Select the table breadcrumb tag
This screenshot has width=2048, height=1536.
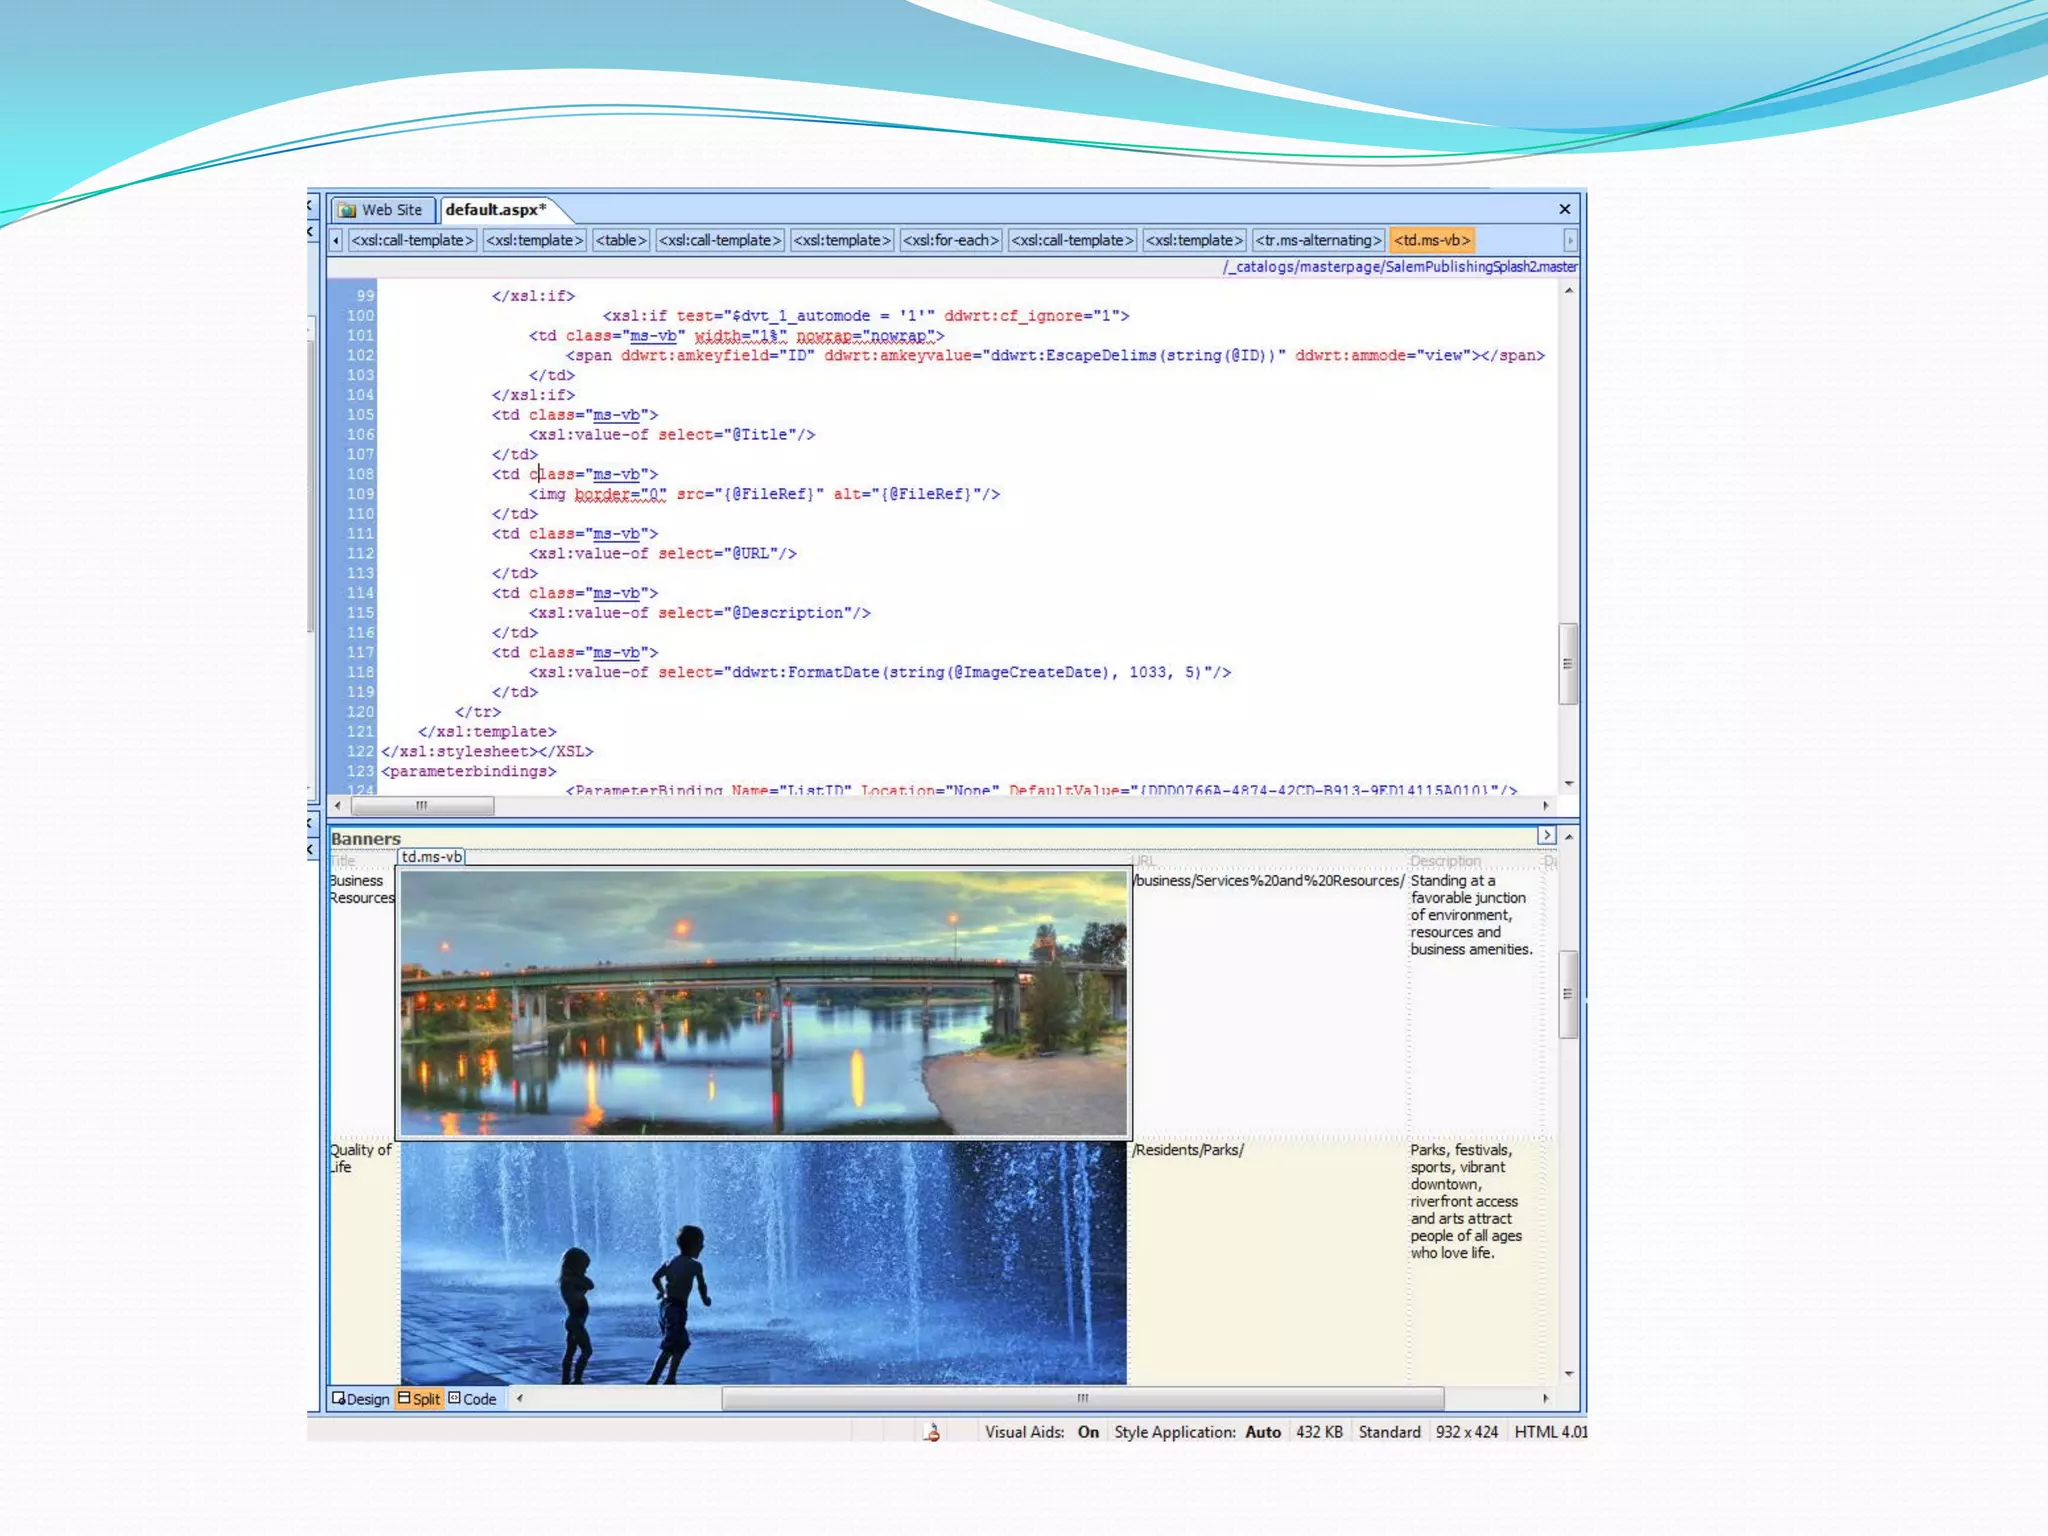coord(620,240)
